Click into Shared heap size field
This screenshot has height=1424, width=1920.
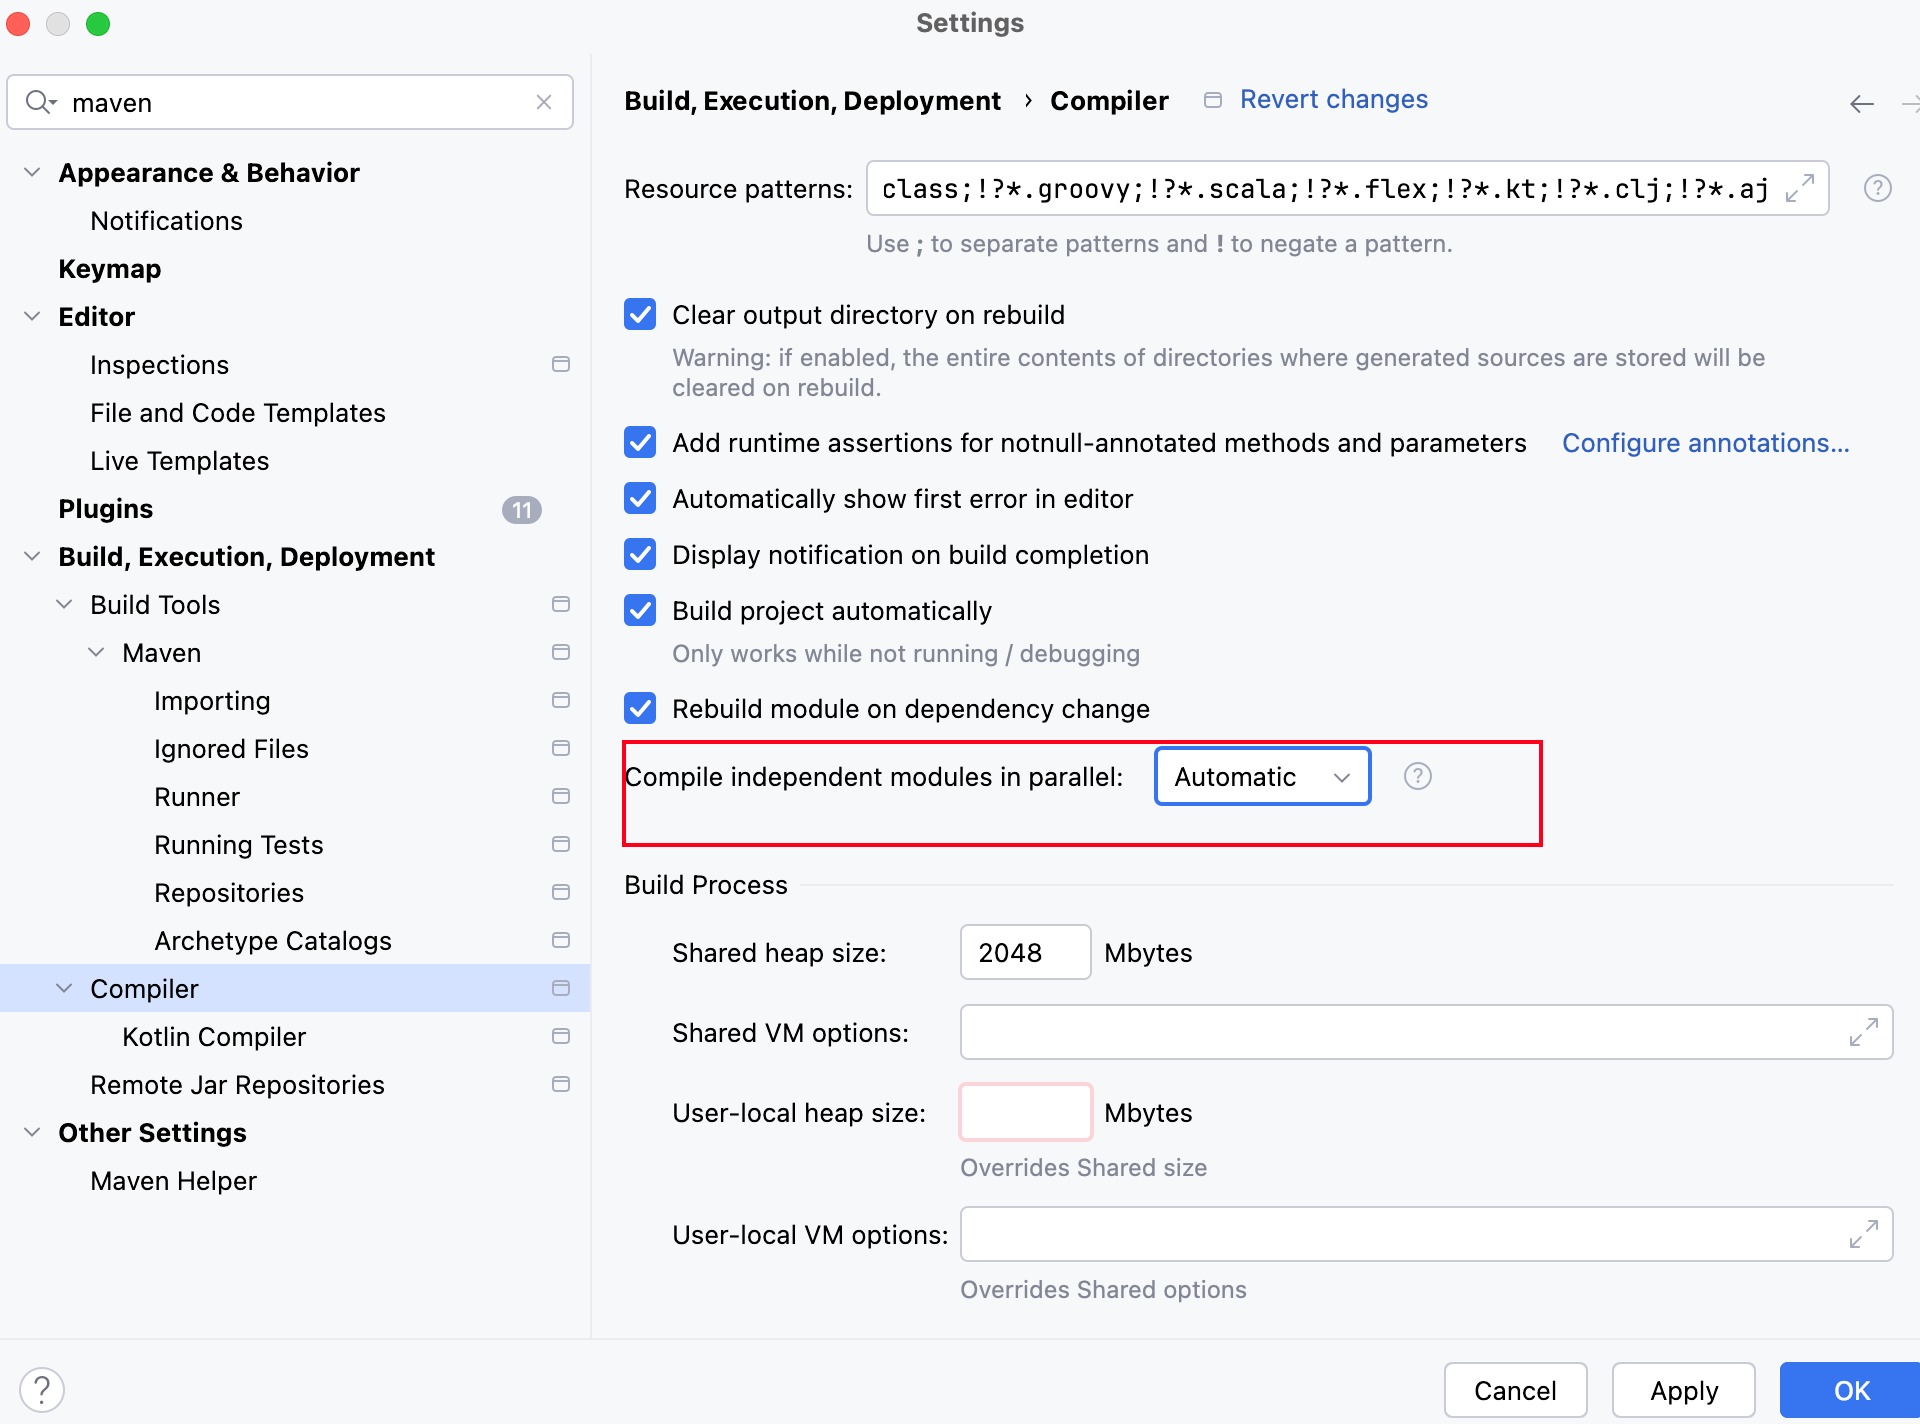pos(1024,952)
